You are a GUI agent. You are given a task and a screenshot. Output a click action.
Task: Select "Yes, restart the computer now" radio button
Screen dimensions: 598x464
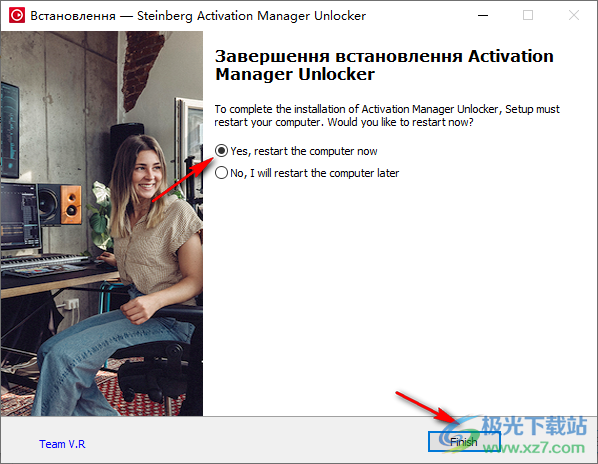296,151
